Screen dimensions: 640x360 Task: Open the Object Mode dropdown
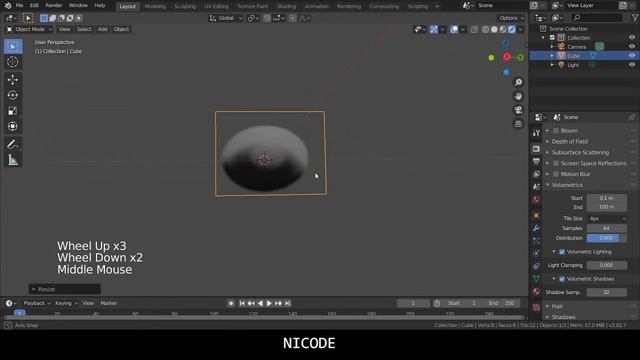pos(29,29)
